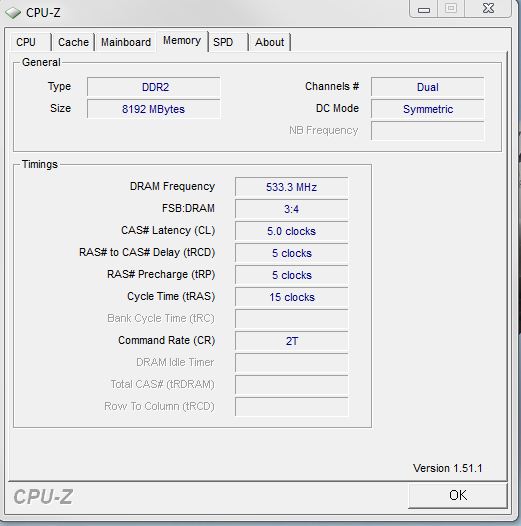The width and height of the screenshot is (521, 526).
Task: Select the Size value 8192 MBytes
Action: (154, 109)
